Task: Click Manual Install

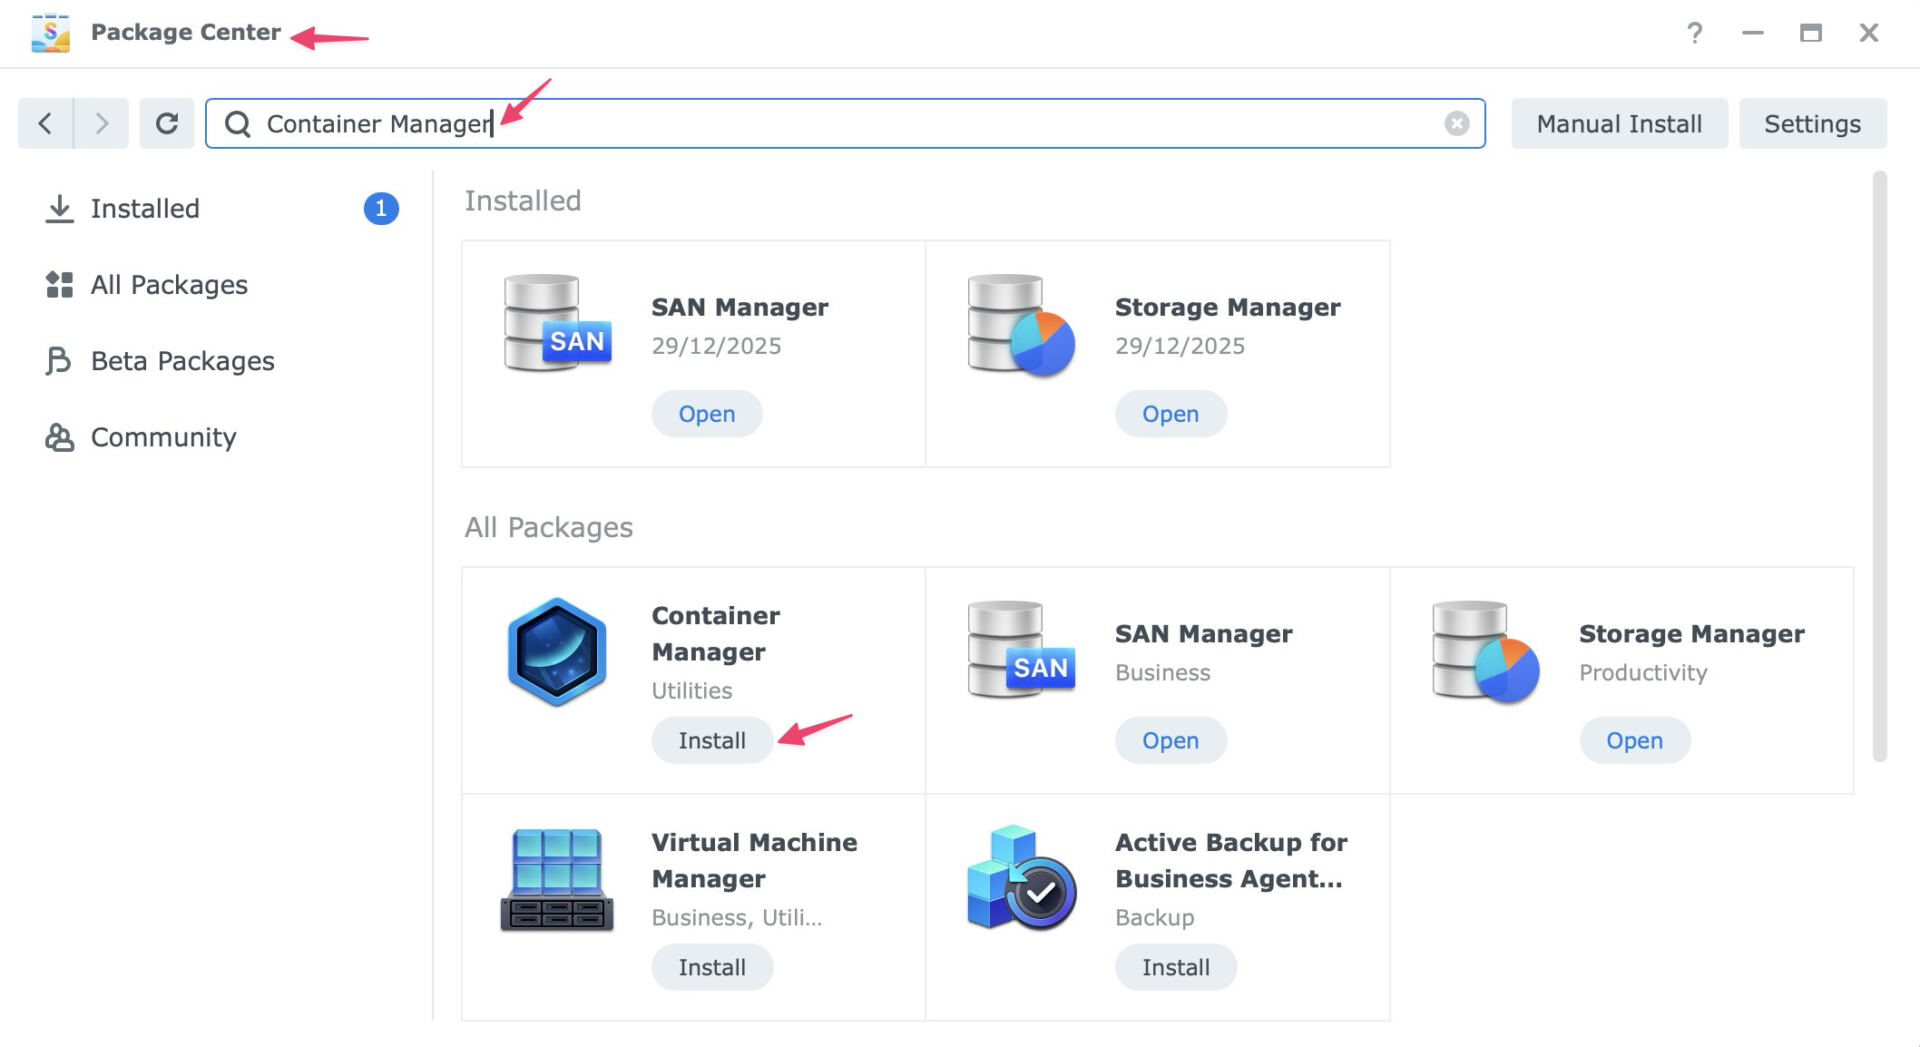Action: pos(1619,123)
